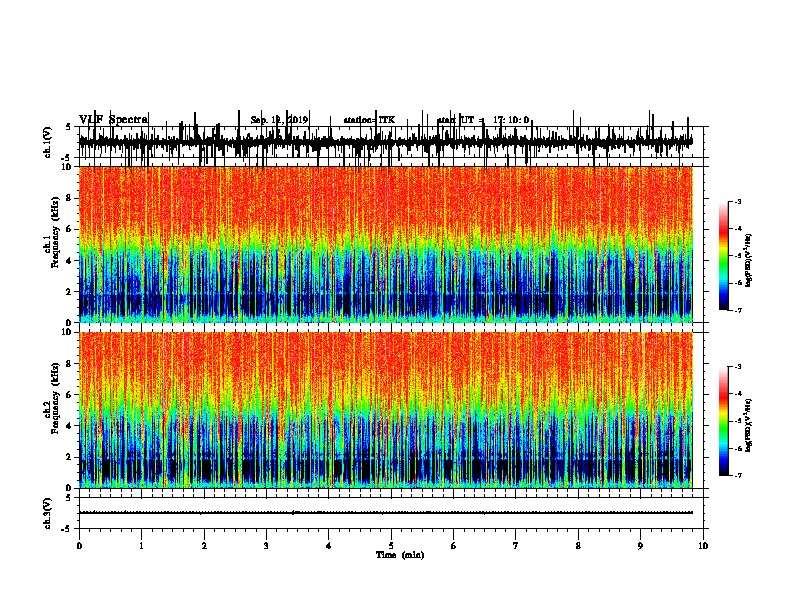792x612 pixels.
Task: Click the 7 tick on the time axis
Action: (x=516, y=546)
